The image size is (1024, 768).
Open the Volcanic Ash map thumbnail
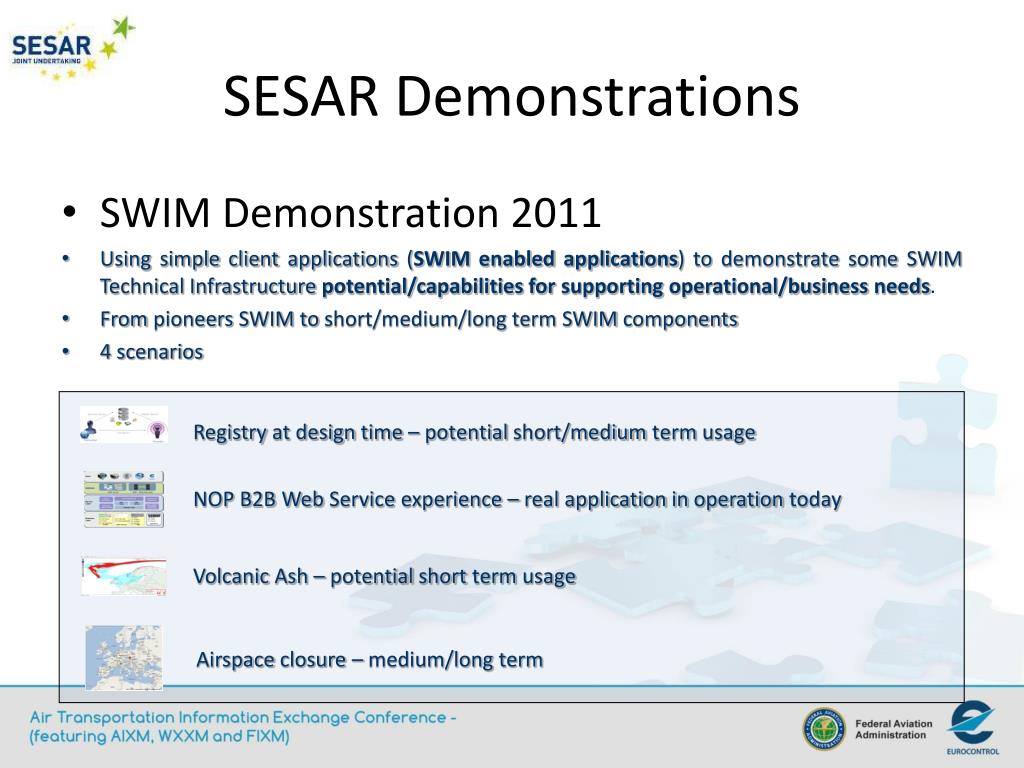pyautogui.click(x=124, y=576)
